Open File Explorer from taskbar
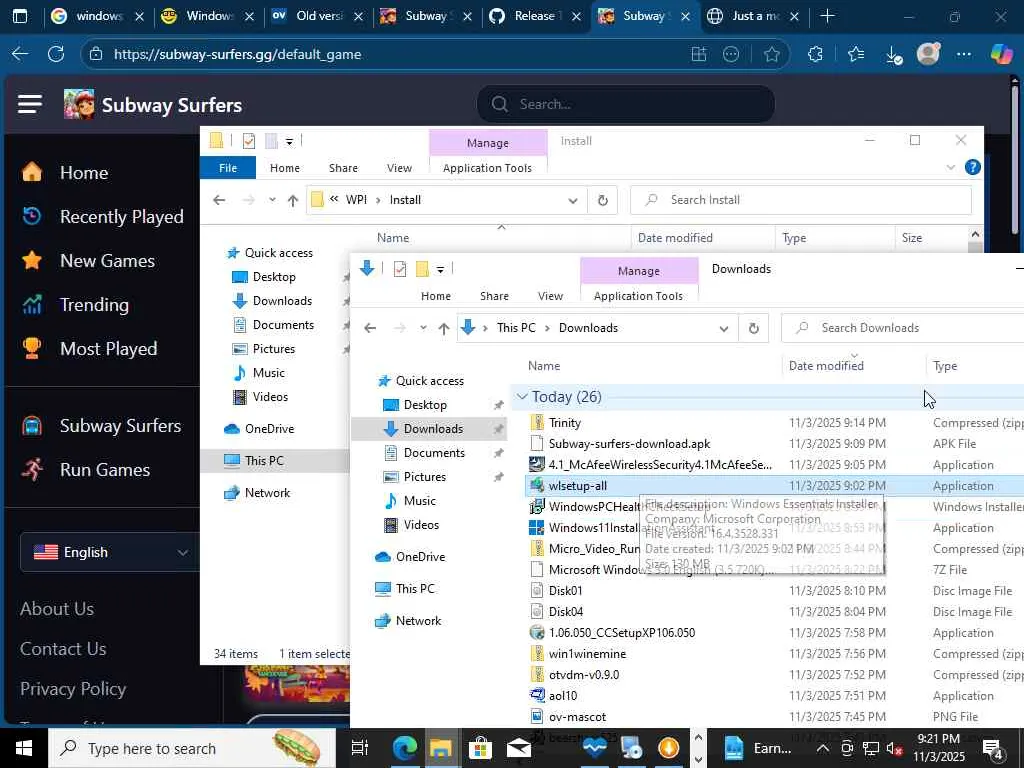The height and width of the screenshot is (768, 1024). [x=441, y=748]
